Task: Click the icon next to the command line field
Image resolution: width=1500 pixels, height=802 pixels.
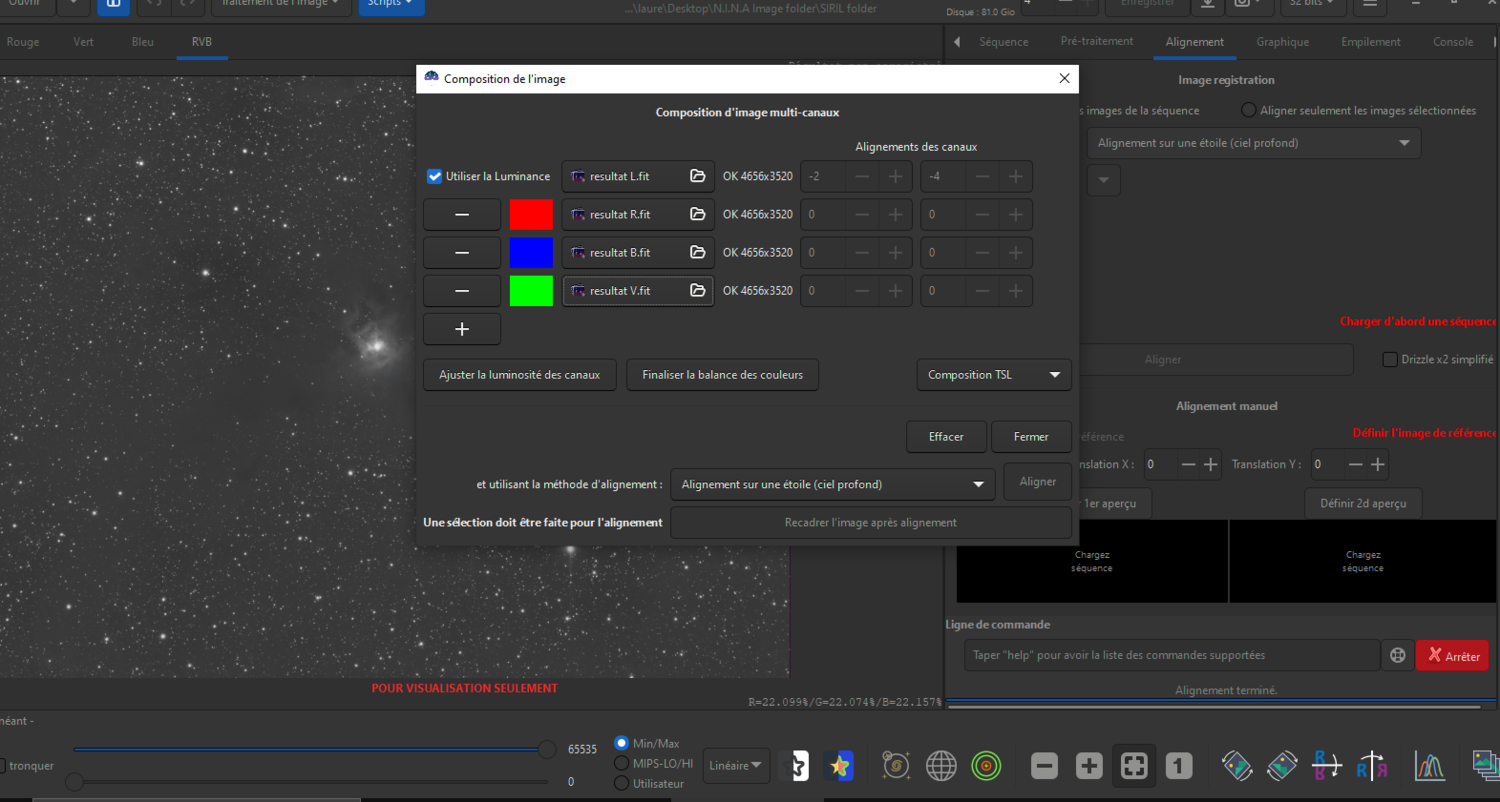Action: [x=1398, y=656]
